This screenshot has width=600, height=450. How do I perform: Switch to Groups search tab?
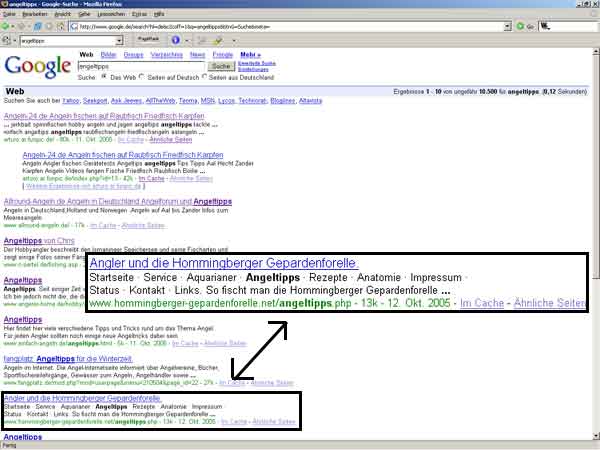(x=133, y=55)
